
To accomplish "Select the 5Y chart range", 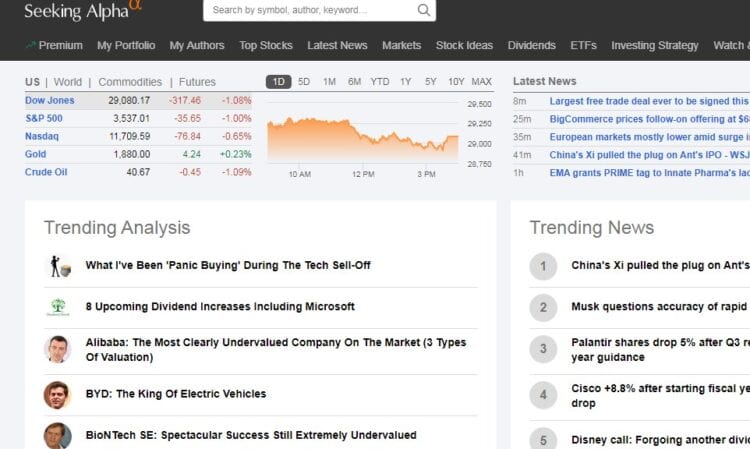I will point(430,82).
